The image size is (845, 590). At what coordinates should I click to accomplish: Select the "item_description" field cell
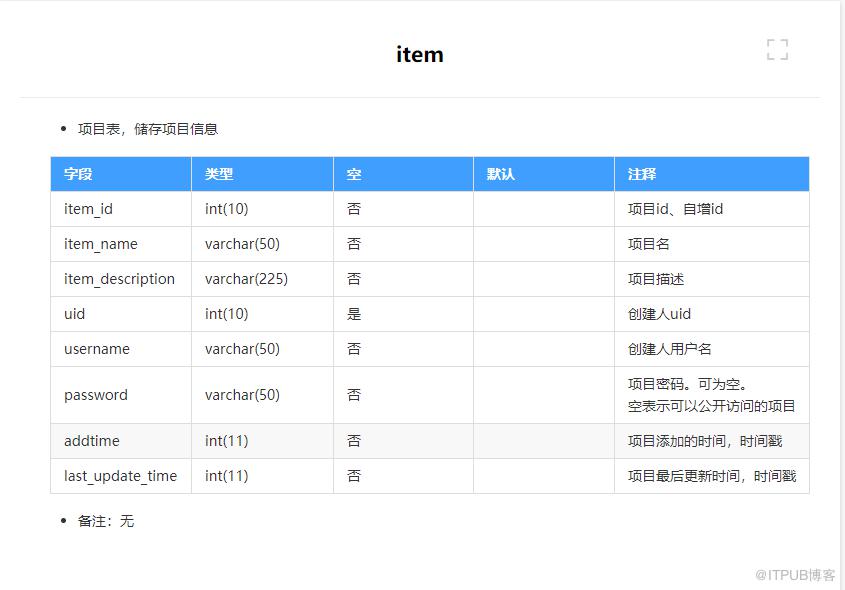(x=120, y=279)
